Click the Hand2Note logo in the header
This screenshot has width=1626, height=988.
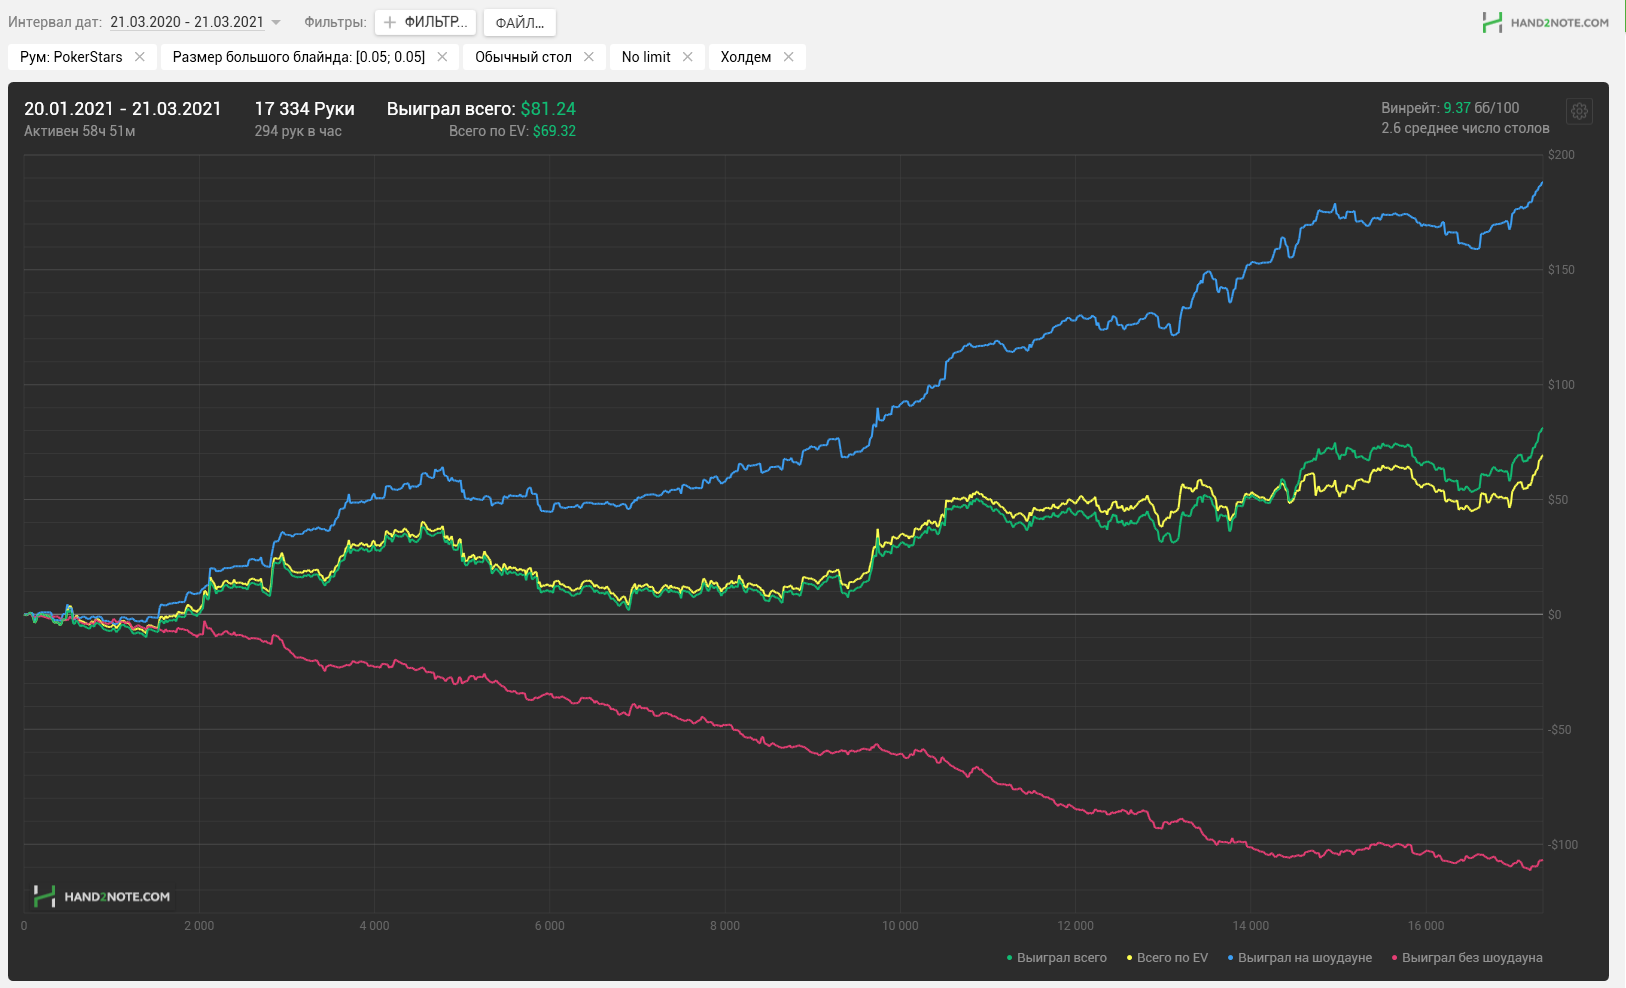click(1545, 22)
